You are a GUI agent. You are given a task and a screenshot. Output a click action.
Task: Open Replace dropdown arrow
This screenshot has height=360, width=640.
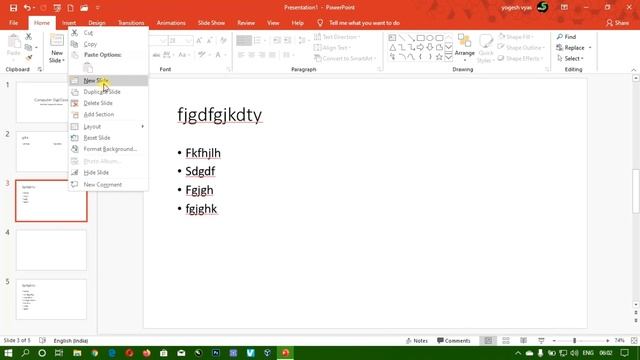(x=590, y=48)
